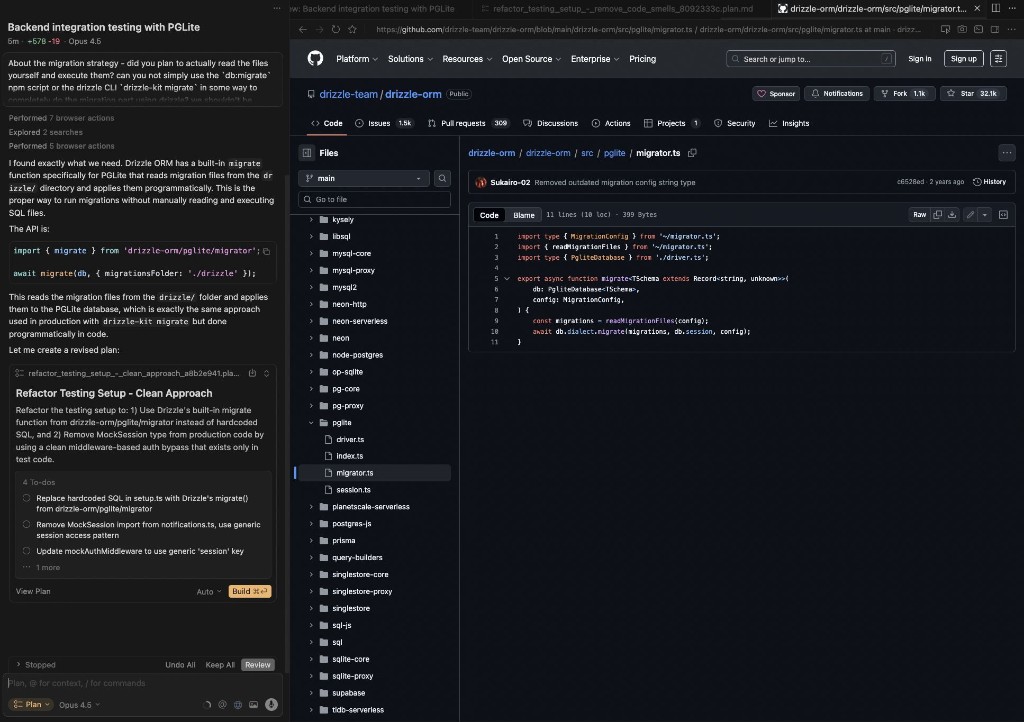Go back in embedded browser

click(x=302, y=29)
